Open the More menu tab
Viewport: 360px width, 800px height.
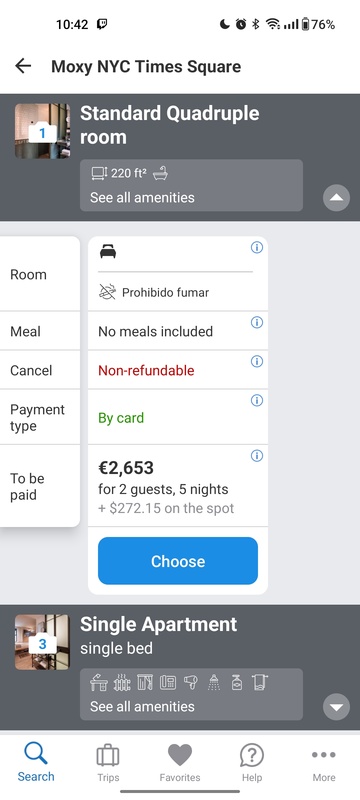tap(324, 763)
